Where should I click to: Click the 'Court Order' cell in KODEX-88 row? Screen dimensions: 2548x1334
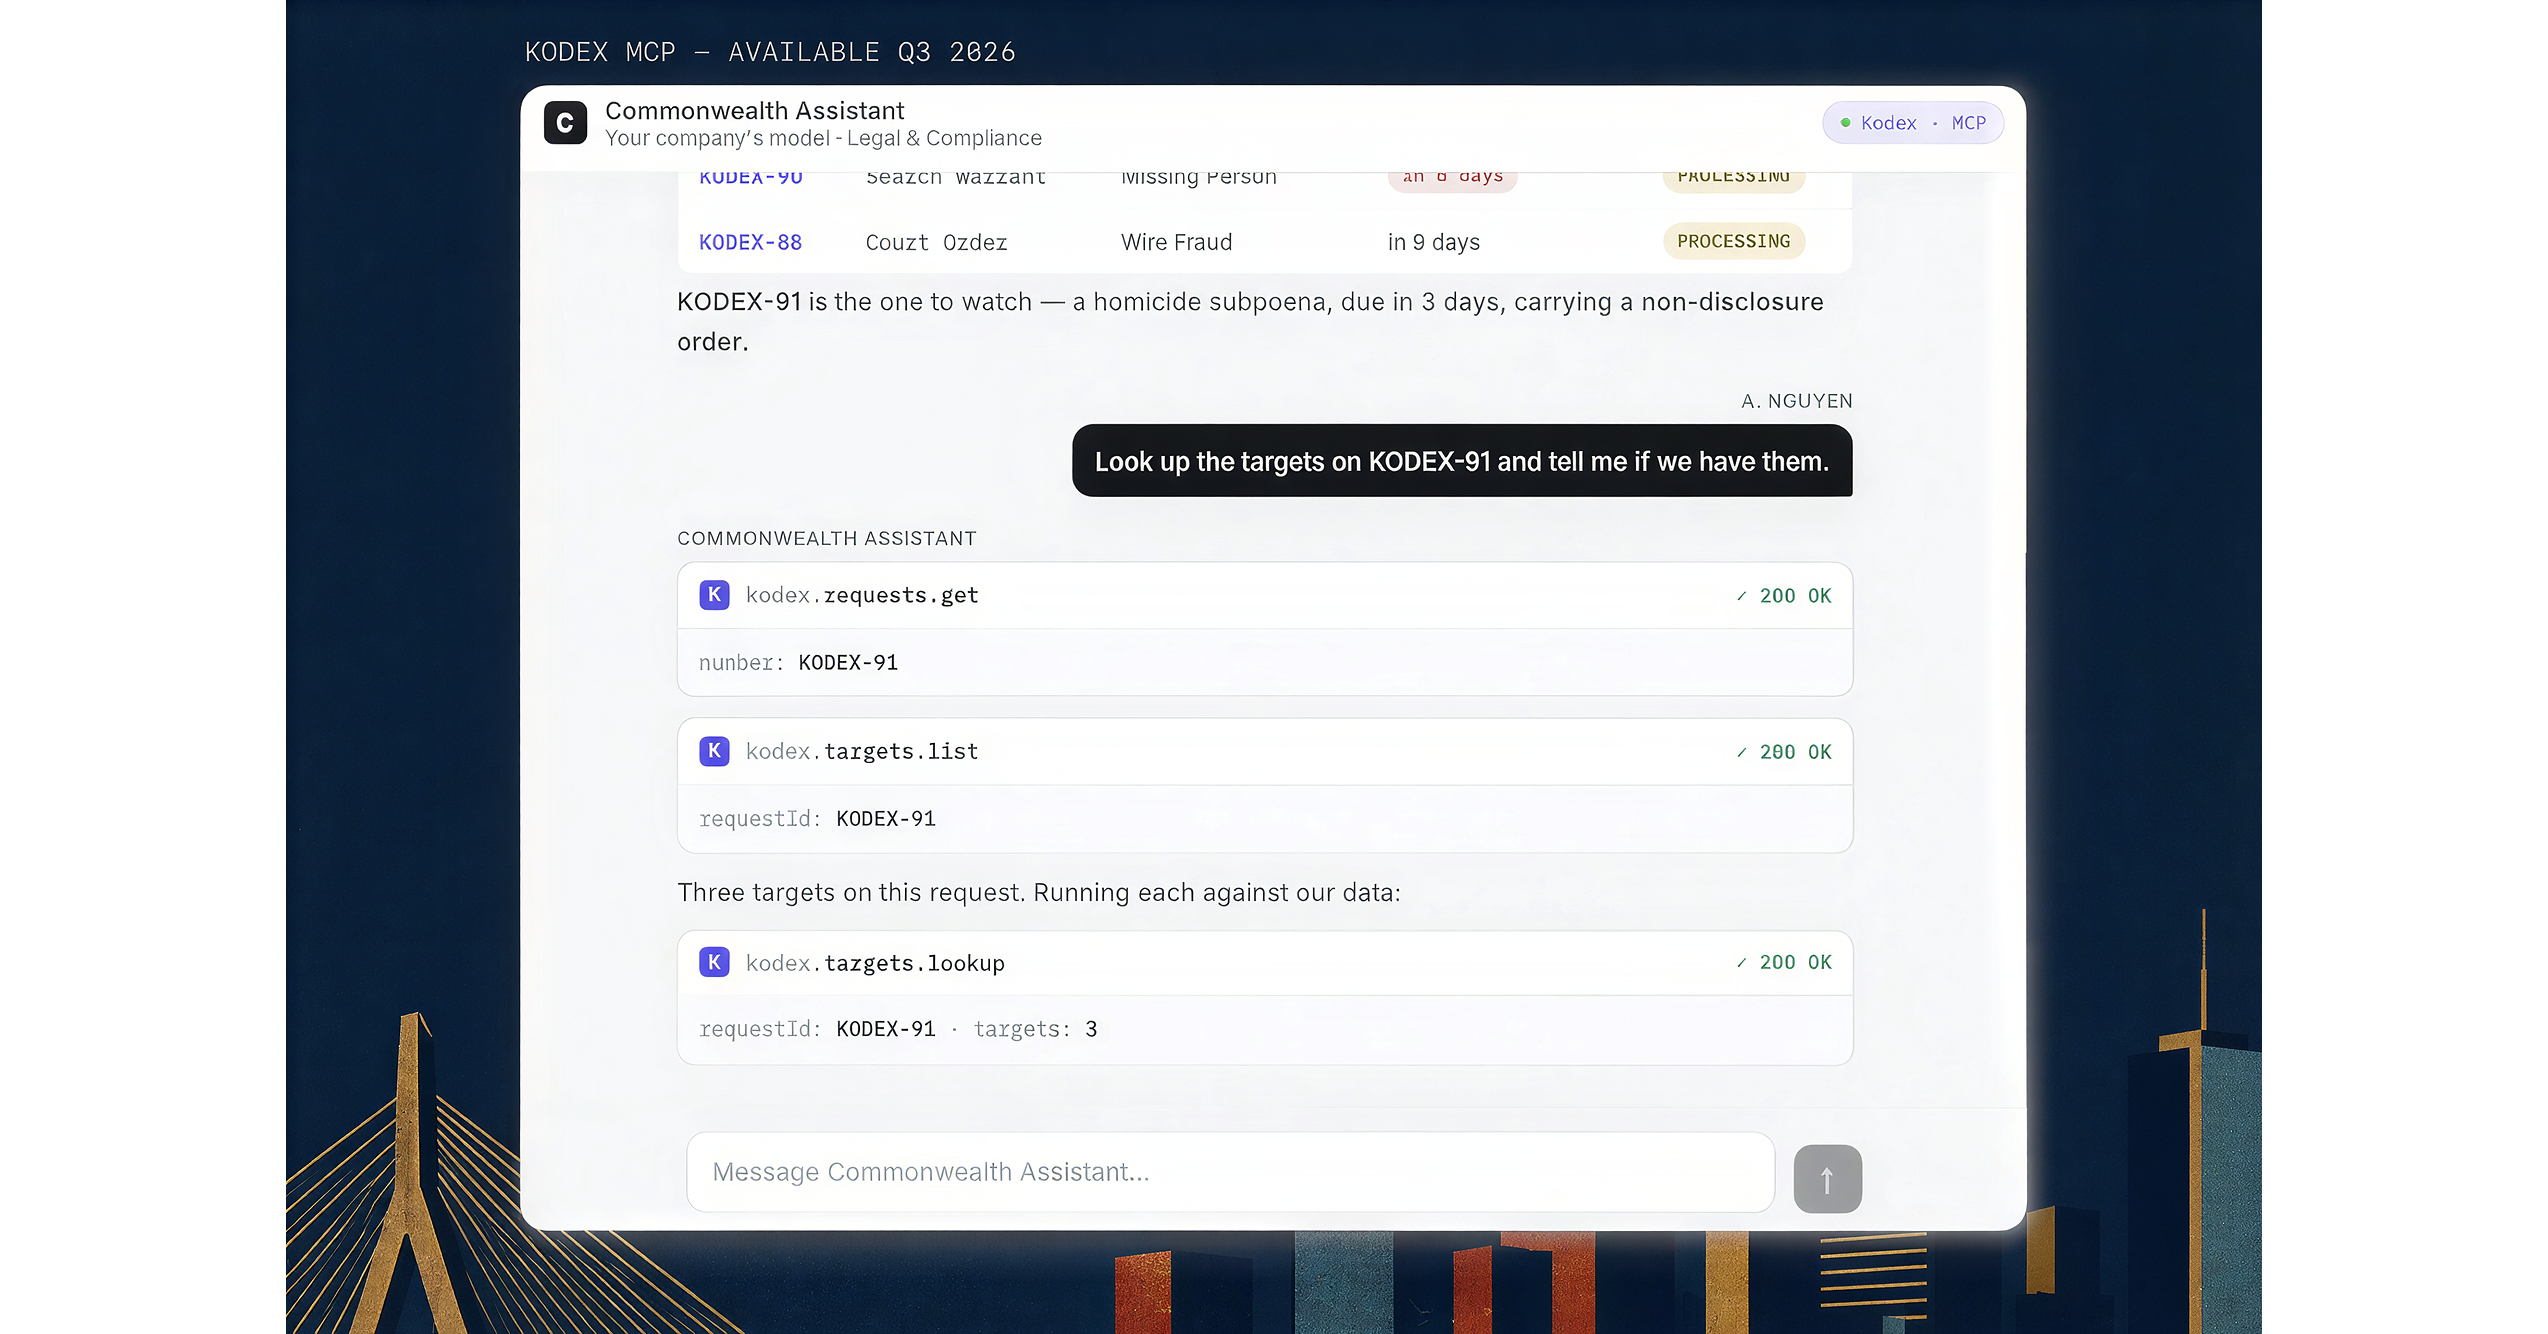coord(936,242)
